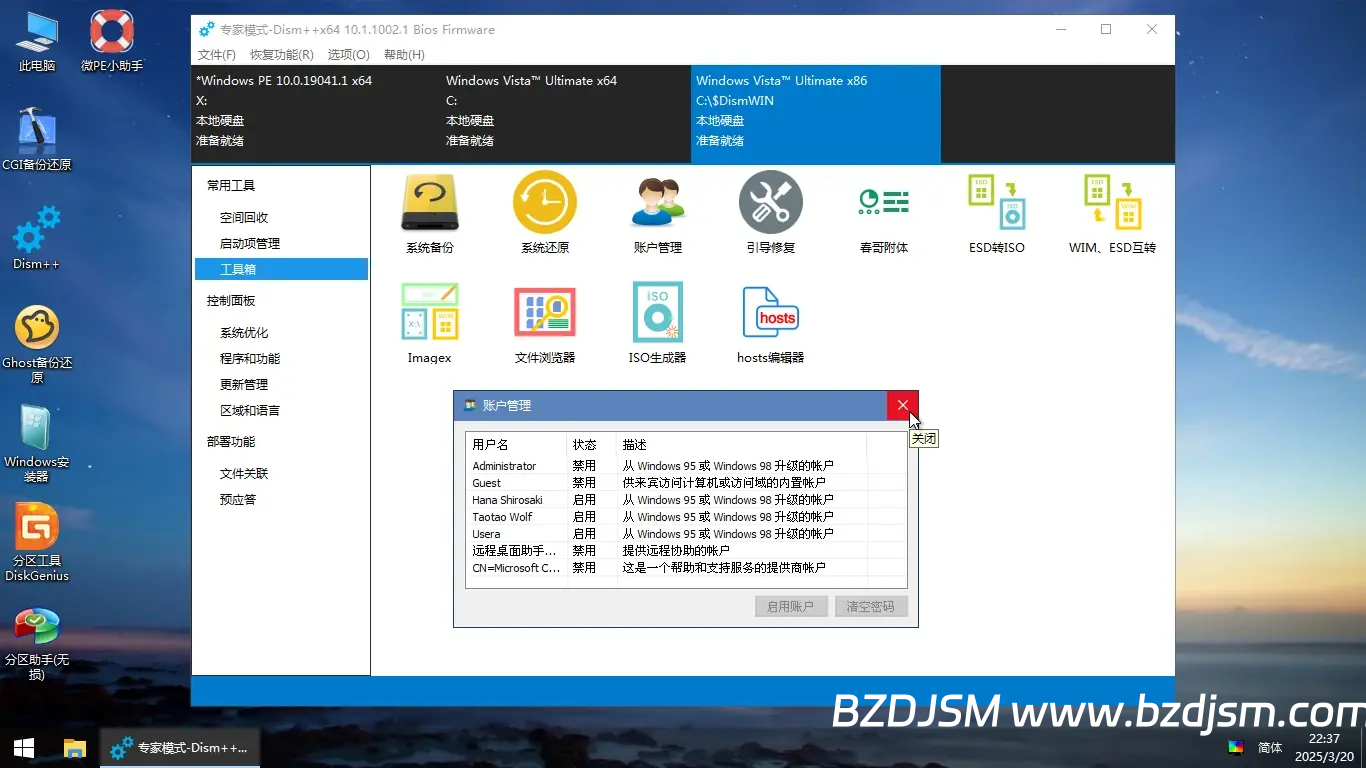Launch the Imagex tool

pos(429,323)
